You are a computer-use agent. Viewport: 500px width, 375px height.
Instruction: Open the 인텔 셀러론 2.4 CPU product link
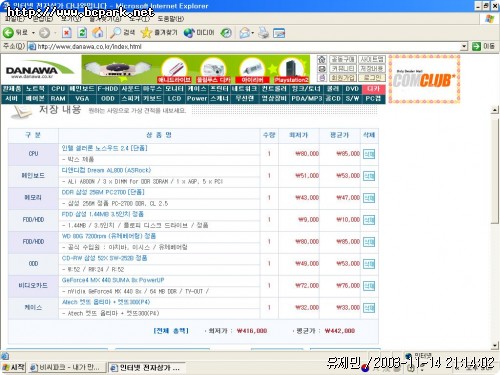[x=105, y=148]
